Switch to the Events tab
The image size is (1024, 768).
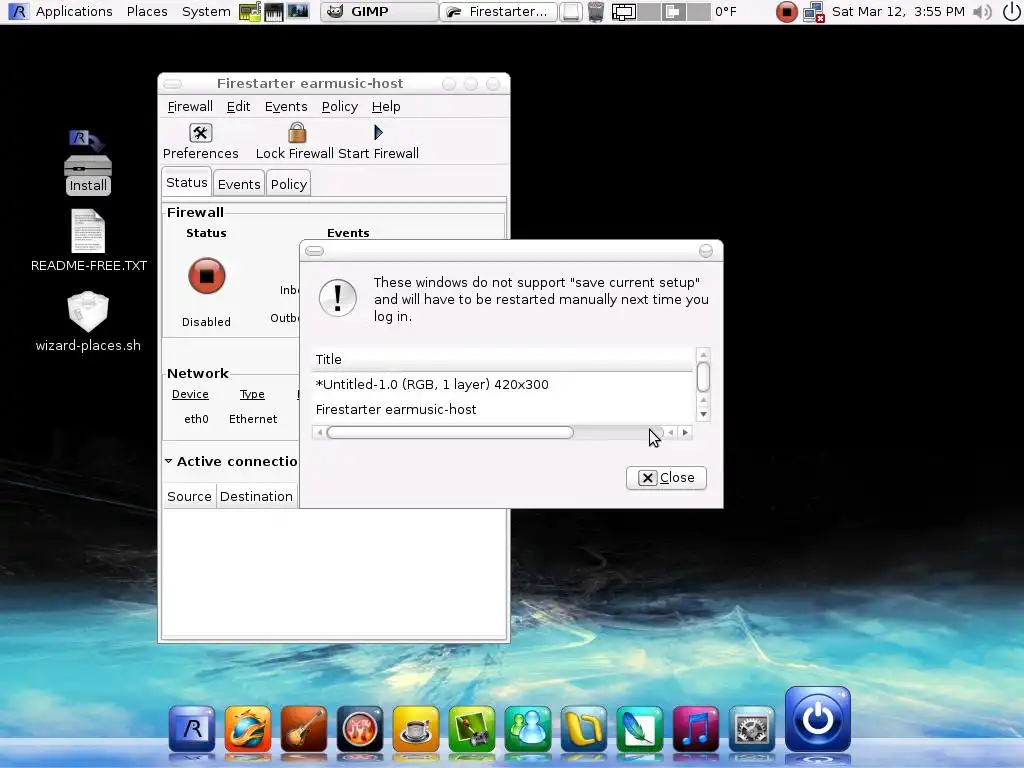[x=239, y=184]
